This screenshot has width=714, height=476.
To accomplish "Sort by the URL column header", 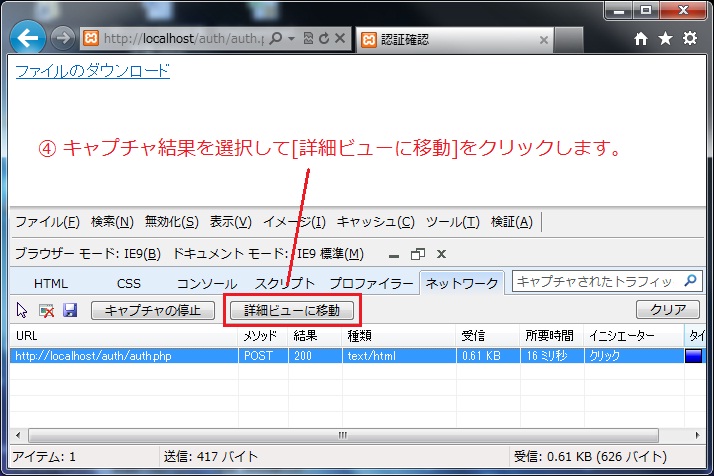I will coord(124,336).
